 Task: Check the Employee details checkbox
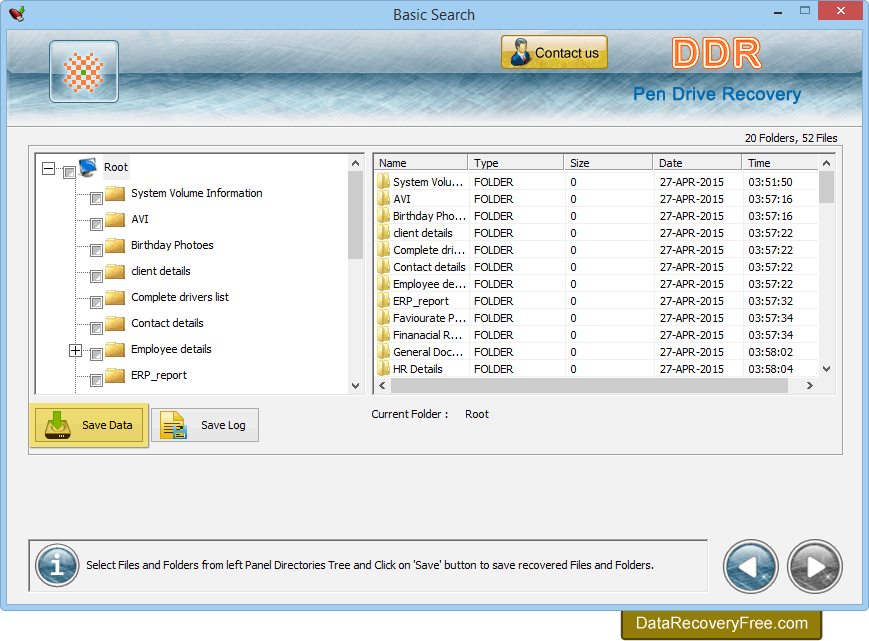(x=96, y=355)
